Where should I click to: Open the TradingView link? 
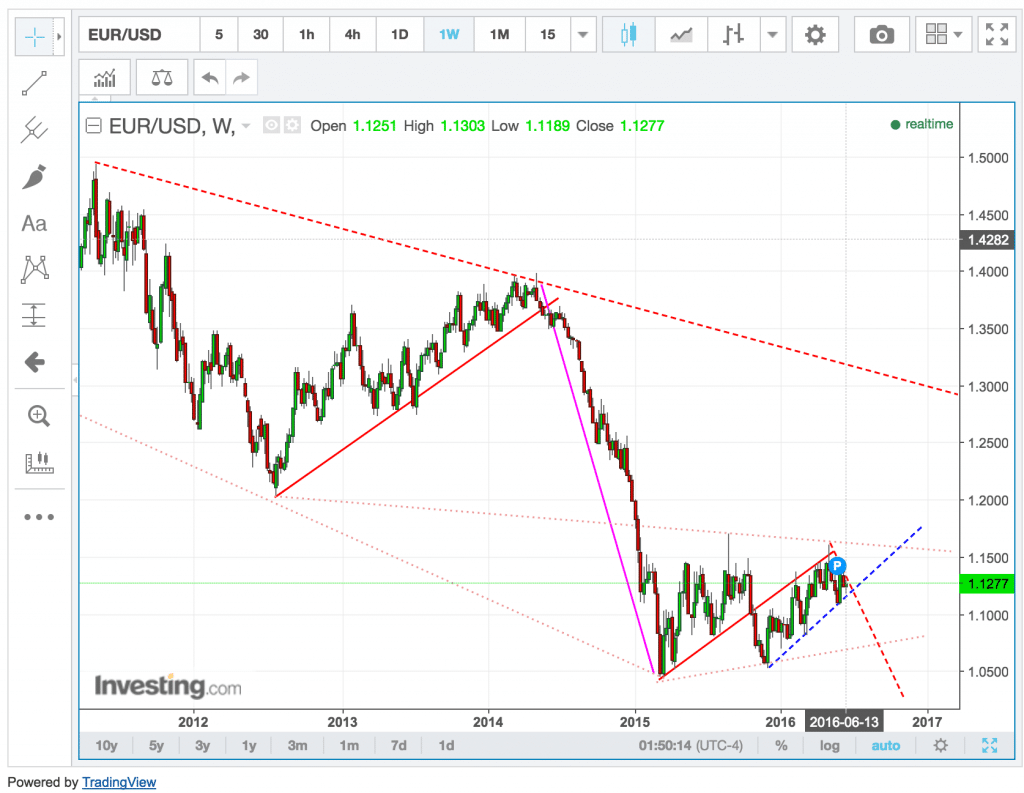118,782
